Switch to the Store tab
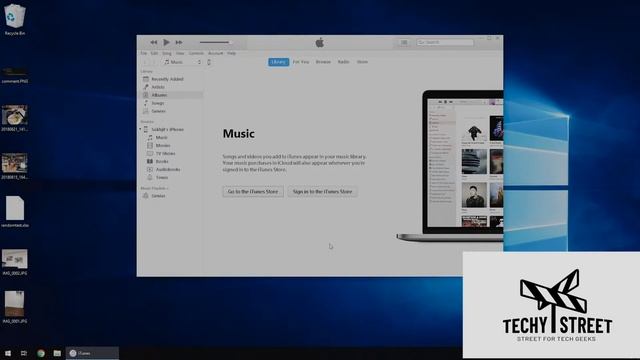 (362, 62)
